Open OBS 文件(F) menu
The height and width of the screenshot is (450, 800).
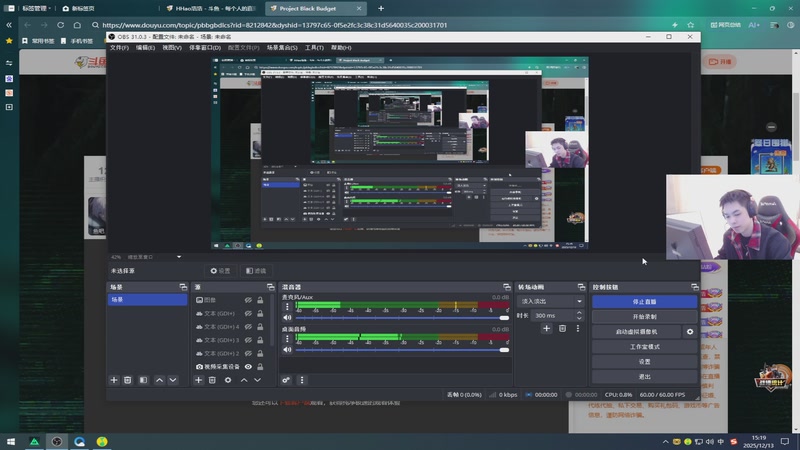pyautogui.click(x=119, y=47)
